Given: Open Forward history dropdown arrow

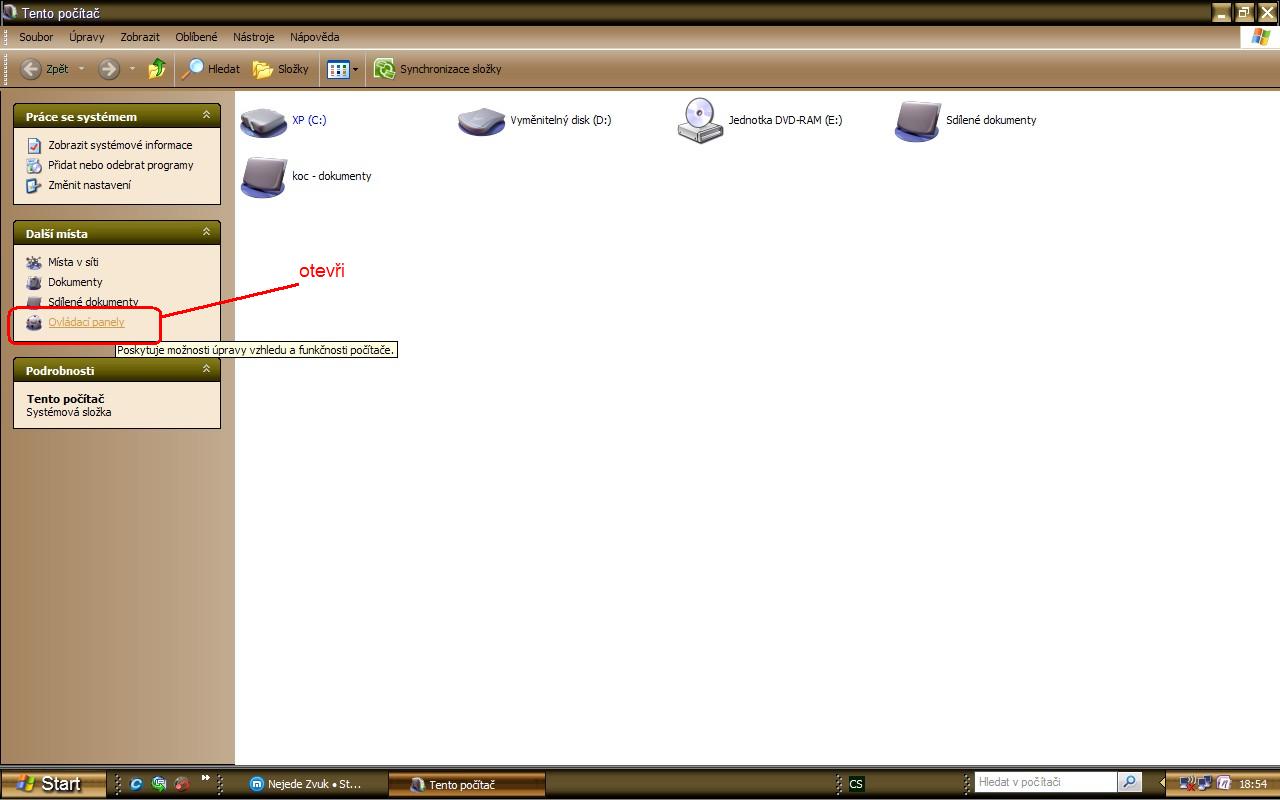Looking at the screenshot, I should (132, 69).
